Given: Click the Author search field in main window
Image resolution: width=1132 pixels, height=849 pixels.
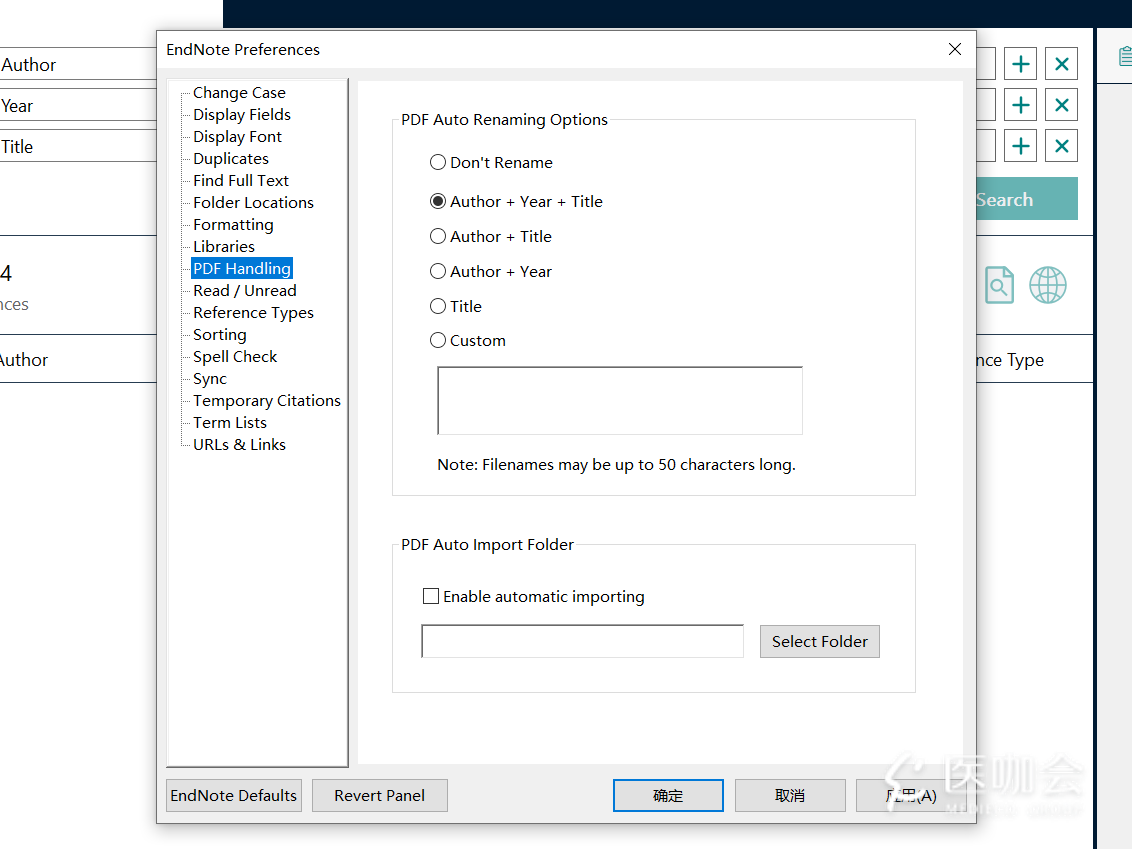Looking at the screenshot, I should click(78, 64).
